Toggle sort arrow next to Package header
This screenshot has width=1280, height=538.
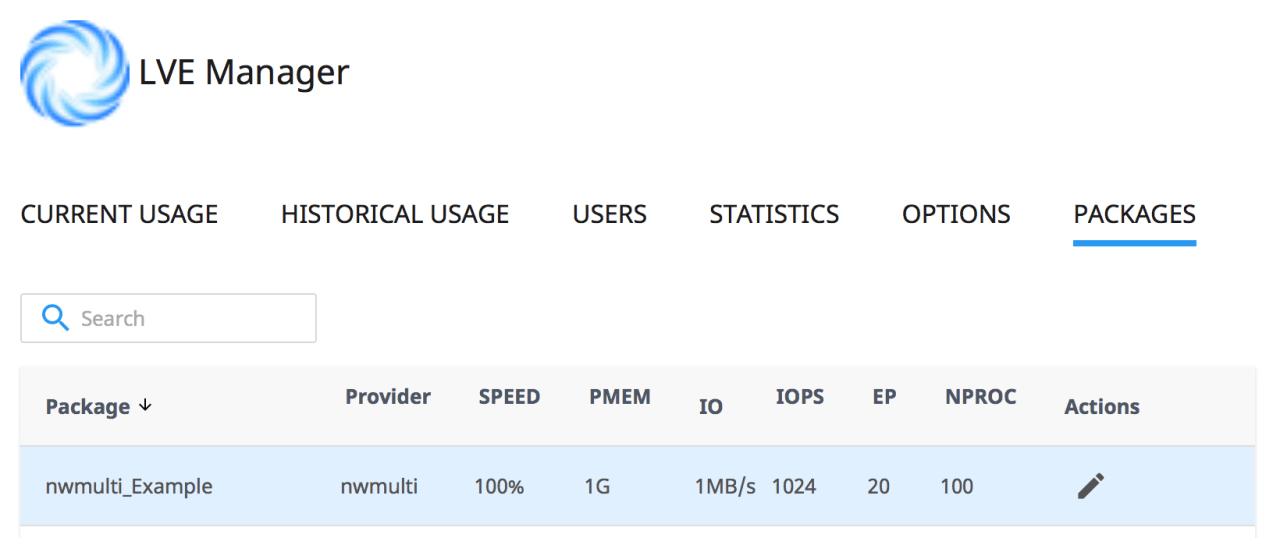point(145,405)
